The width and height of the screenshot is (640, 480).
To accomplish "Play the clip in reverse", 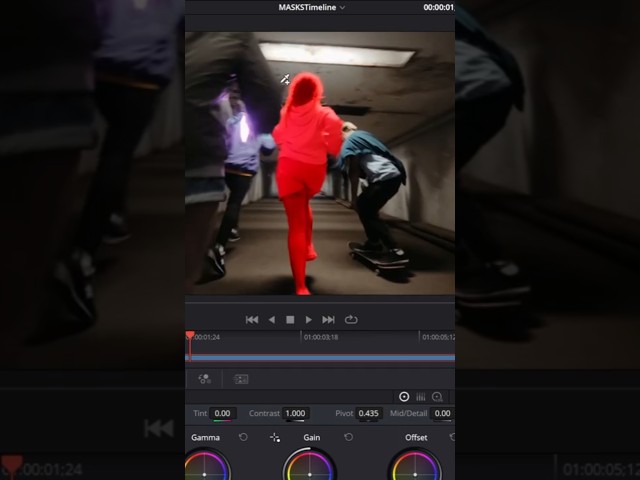I will pos(271,320).
